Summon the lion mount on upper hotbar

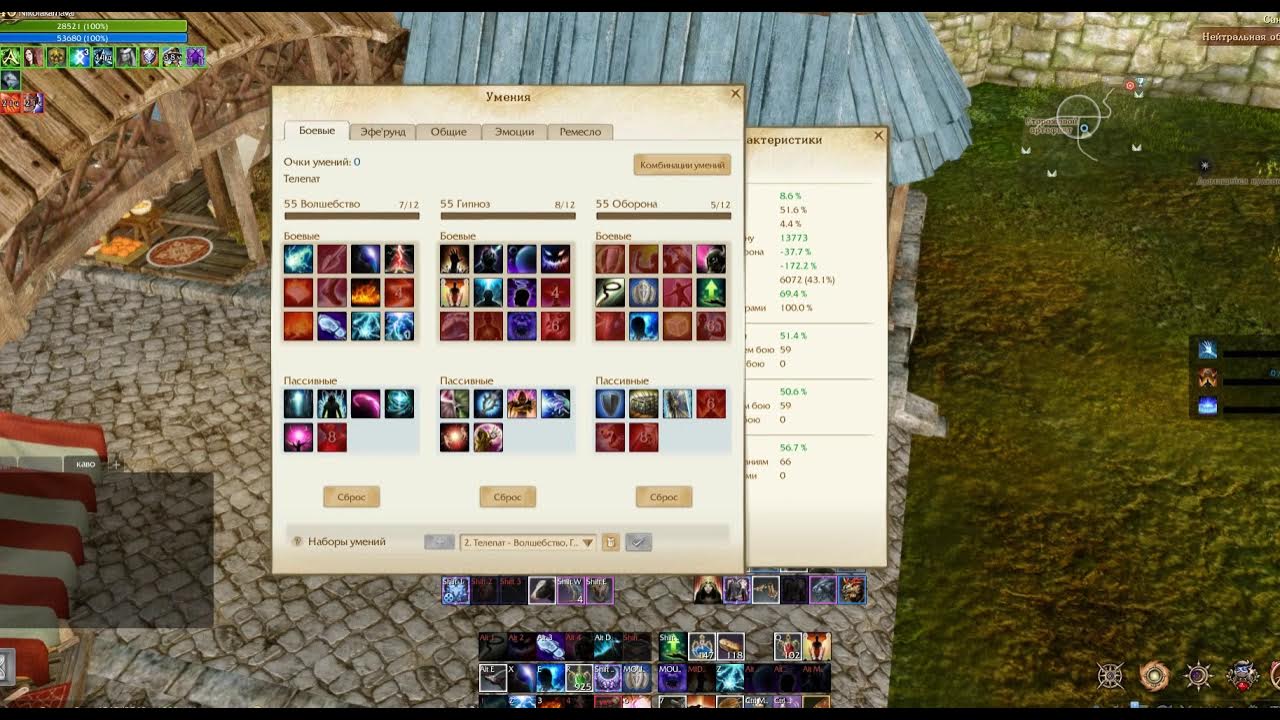pyautogui.click(x=852, y=590)
